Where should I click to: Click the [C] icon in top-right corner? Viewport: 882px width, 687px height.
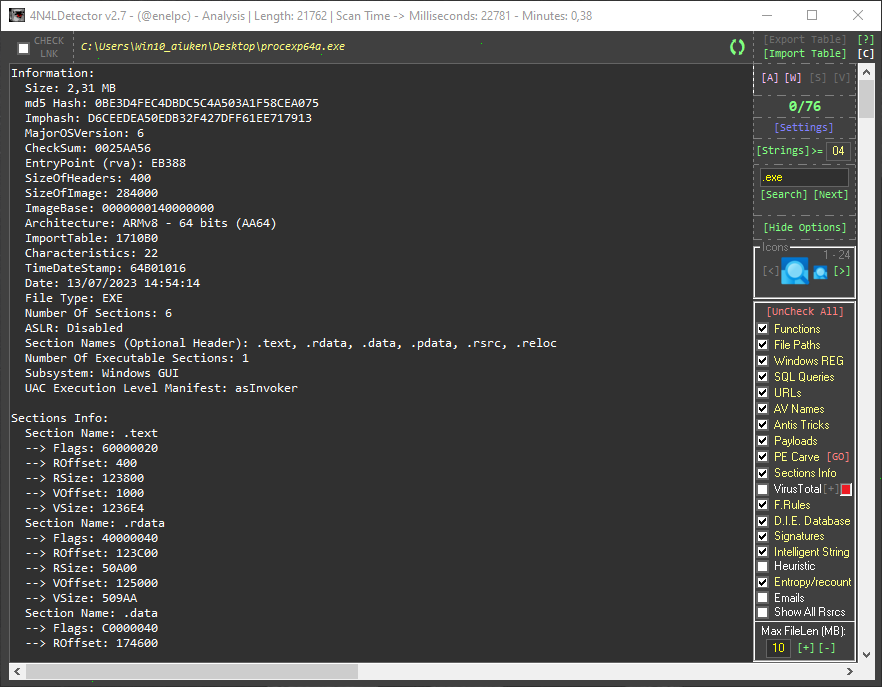(866, 54)
